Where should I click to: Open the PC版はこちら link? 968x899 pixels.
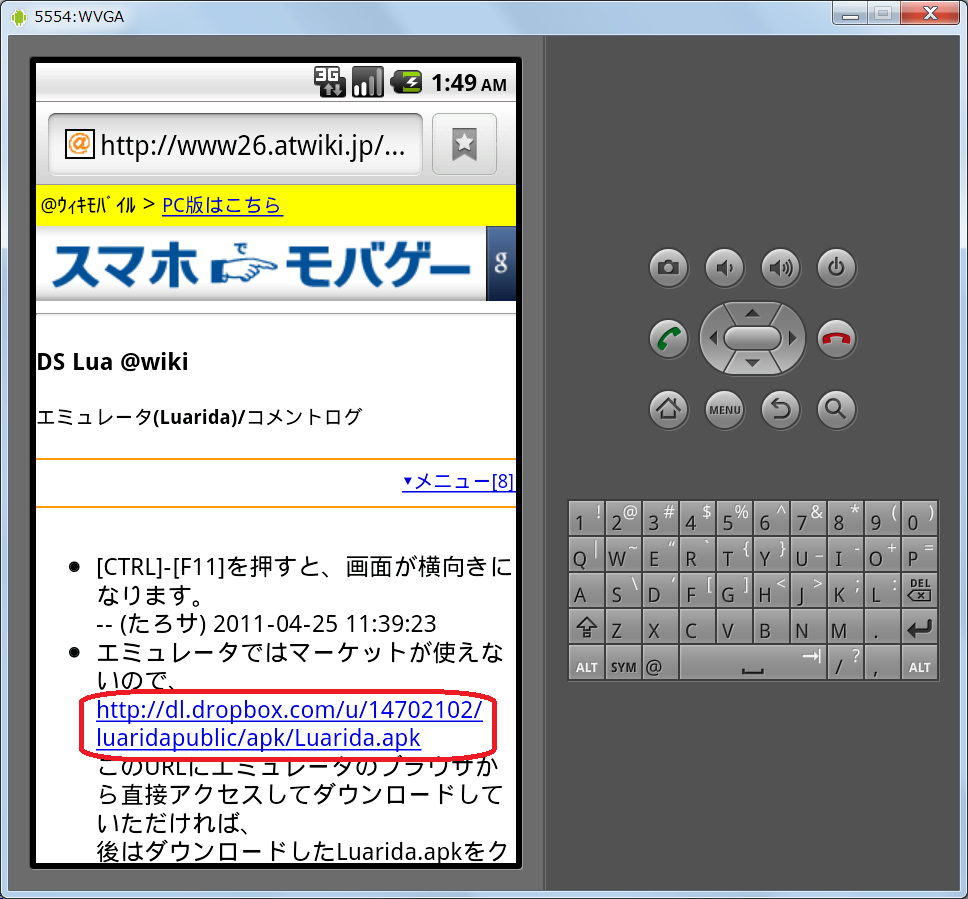tap(222, 205)
